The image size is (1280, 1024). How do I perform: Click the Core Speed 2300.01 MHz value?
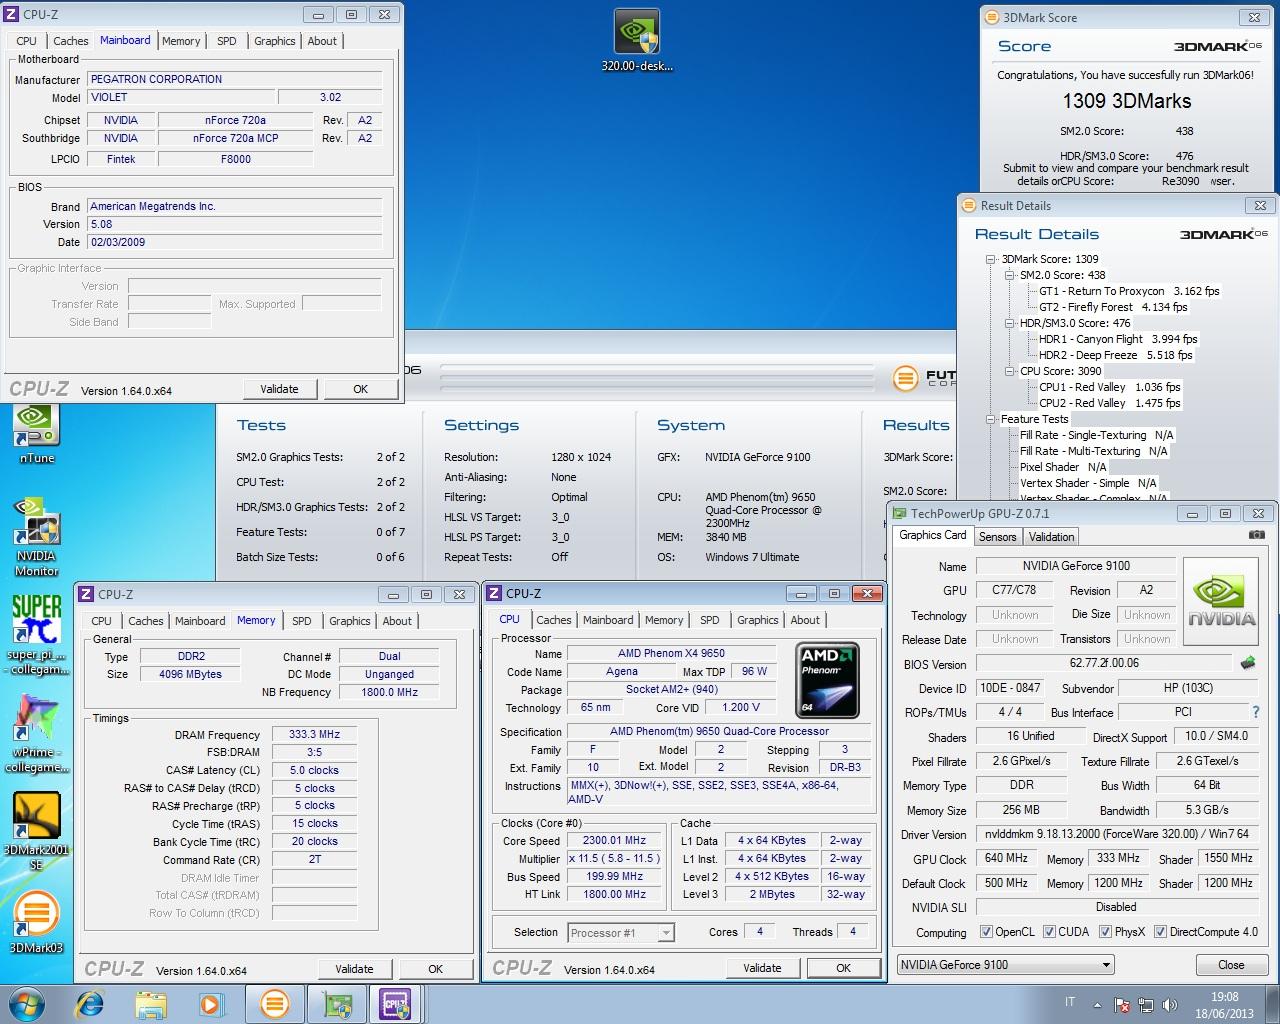[615, 841]
